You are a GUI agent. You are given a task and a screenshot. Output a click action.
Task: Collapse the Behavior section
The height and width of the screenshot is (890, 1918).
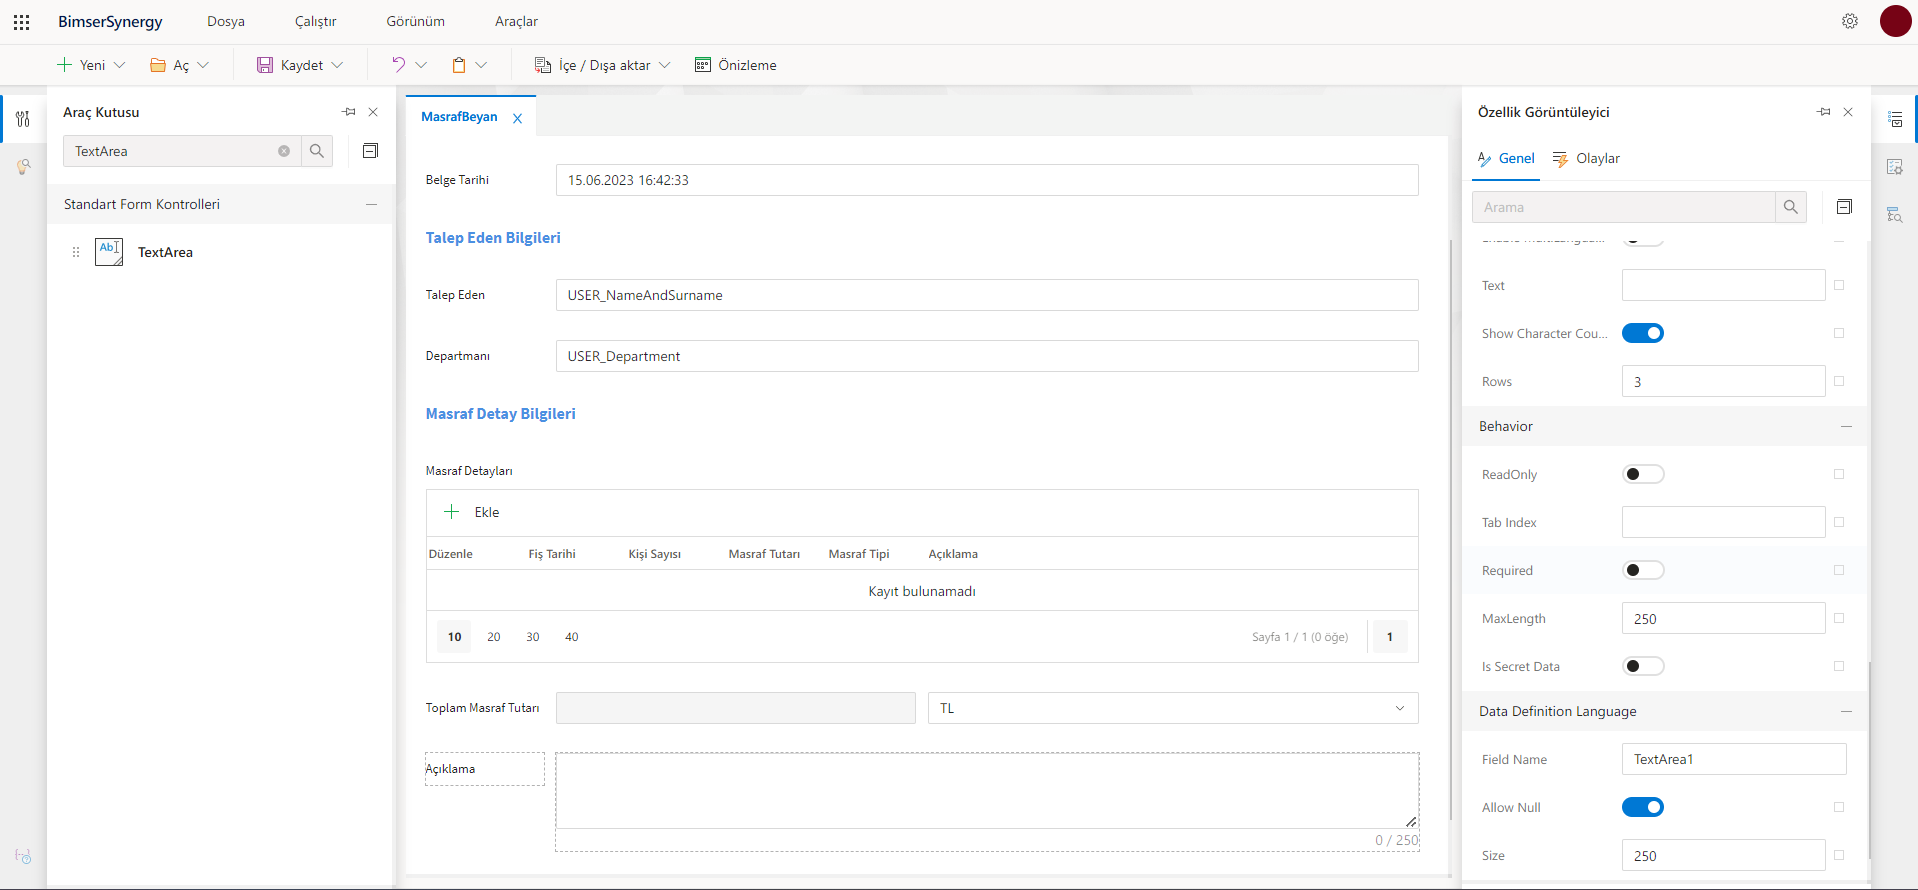(x=1846, y=426)
